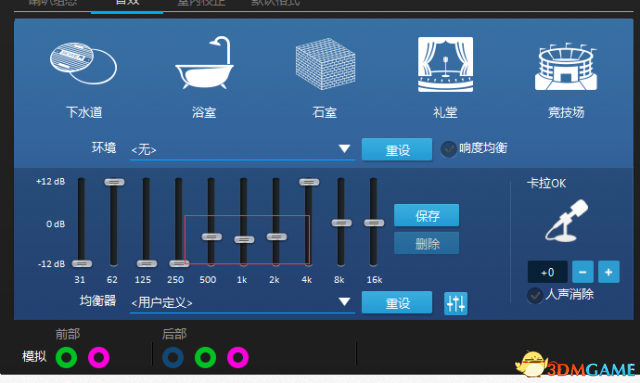
Task: Open the 环境 environment dropdown
Action: (242, 150)
